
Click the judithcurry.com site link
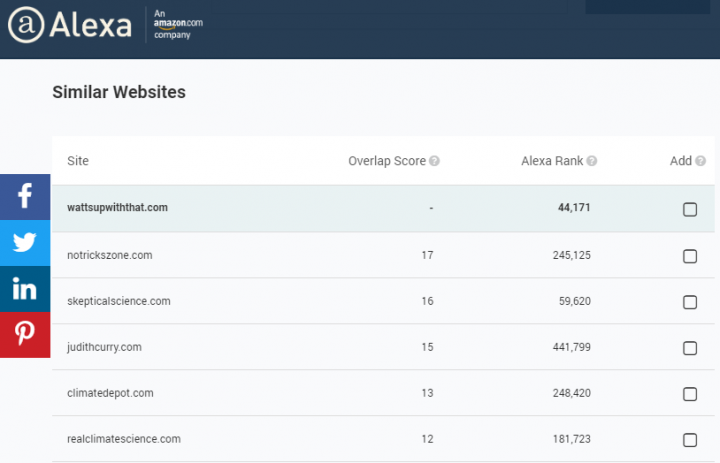[104, 347]
